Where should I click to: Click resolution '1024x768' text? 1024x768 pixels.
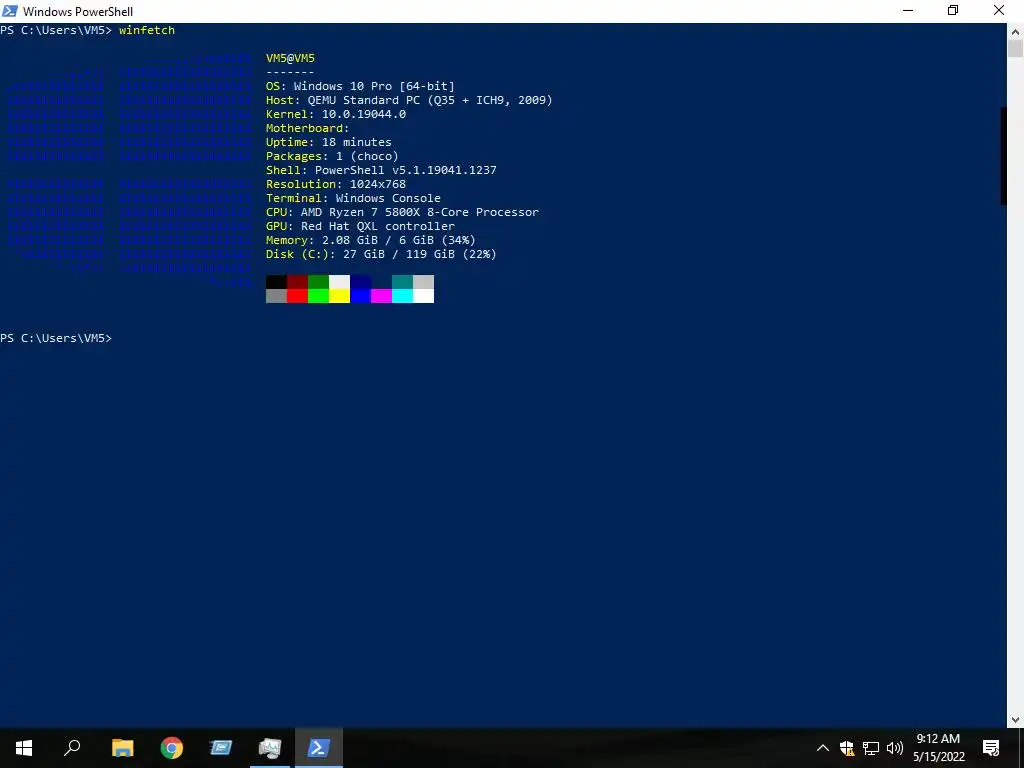(x=377, y=184)
